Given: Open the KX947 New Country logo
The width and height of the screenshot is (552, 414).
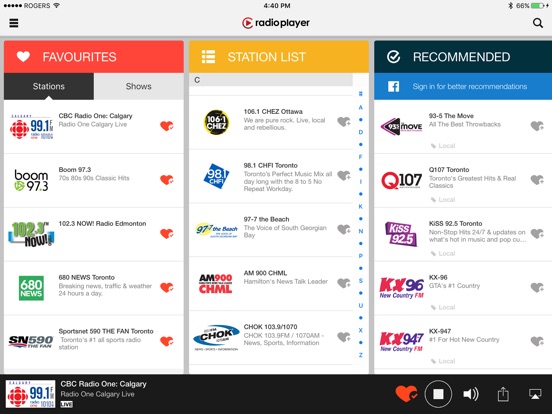Looking at the screenshot, I should click(401, 342).
